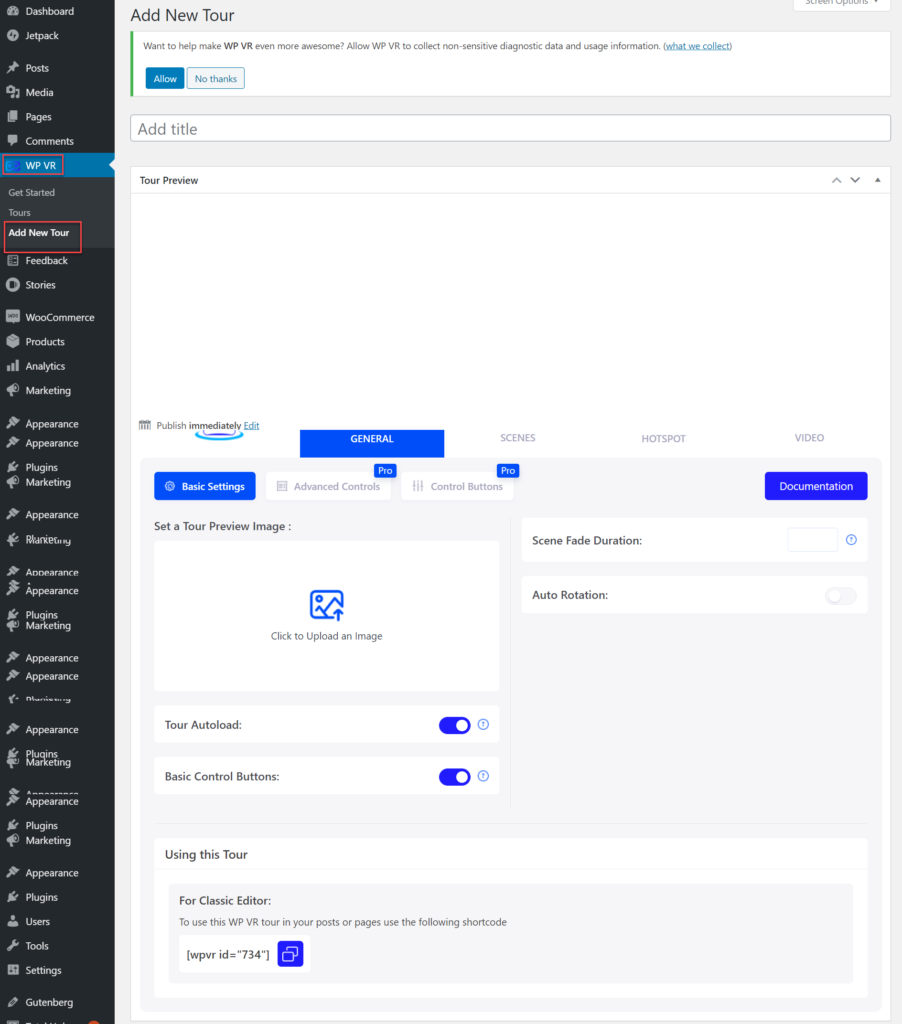
Task: Open Settings in the sidebar
Action: pyautogui.click(x=34, y=970)
